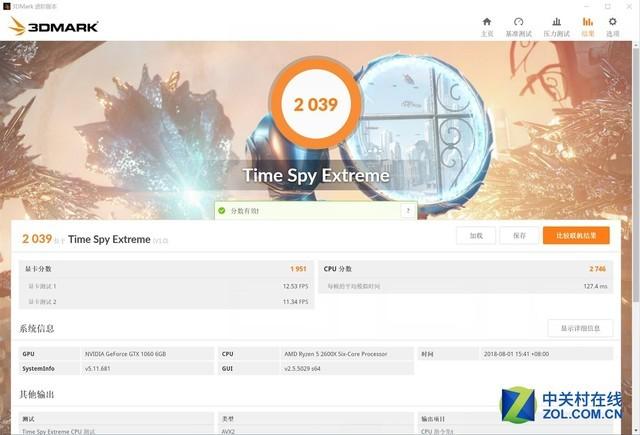640x435 pixels.
Task: Click the 3DMark logo
Action: point(53,27)
